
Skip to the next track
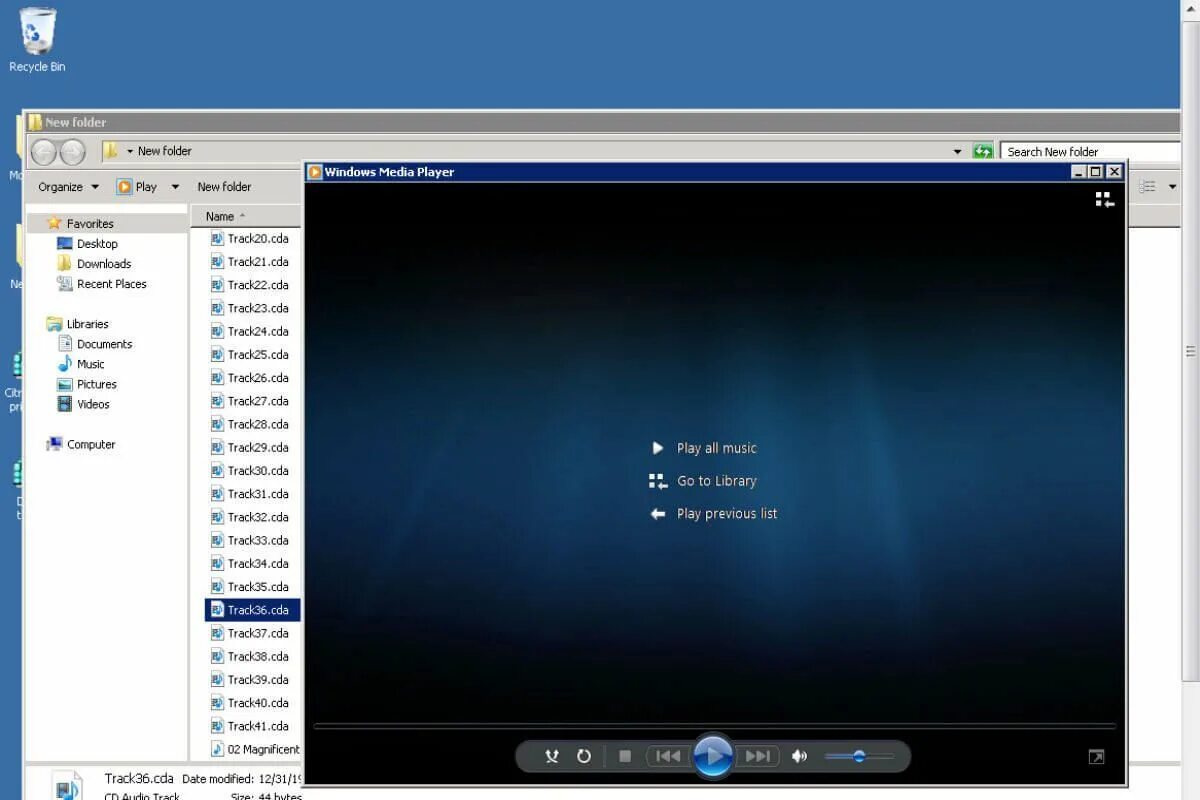758,756
